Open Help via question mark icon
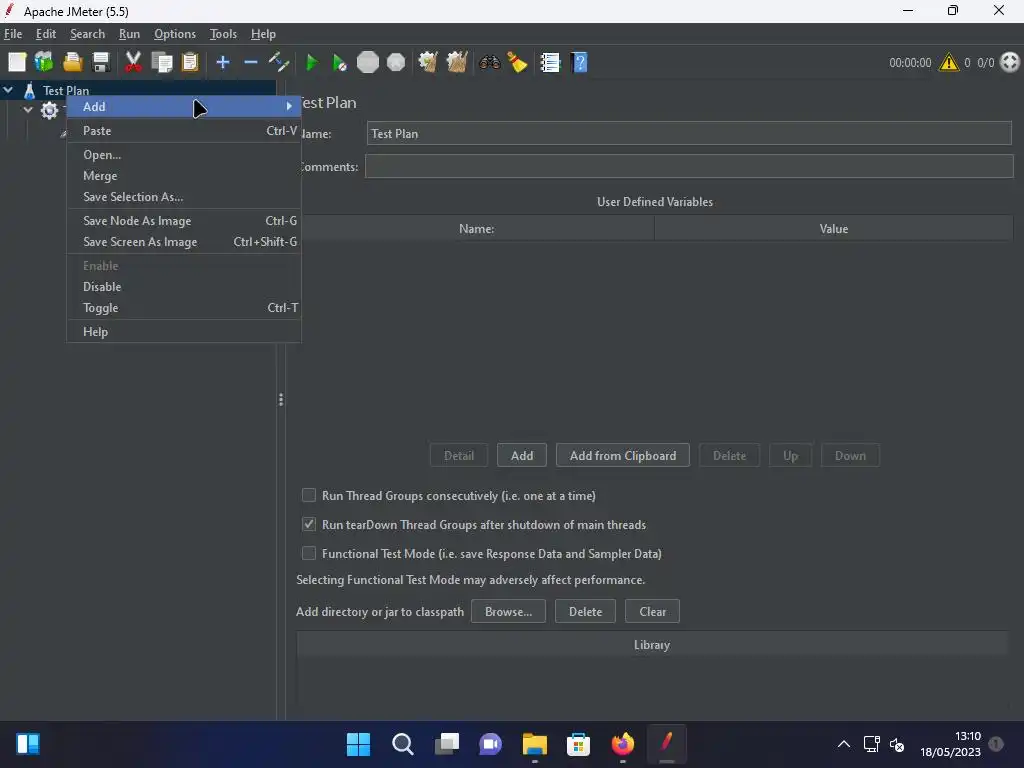This screenshot has height=768, width=1024. point(579,63)
